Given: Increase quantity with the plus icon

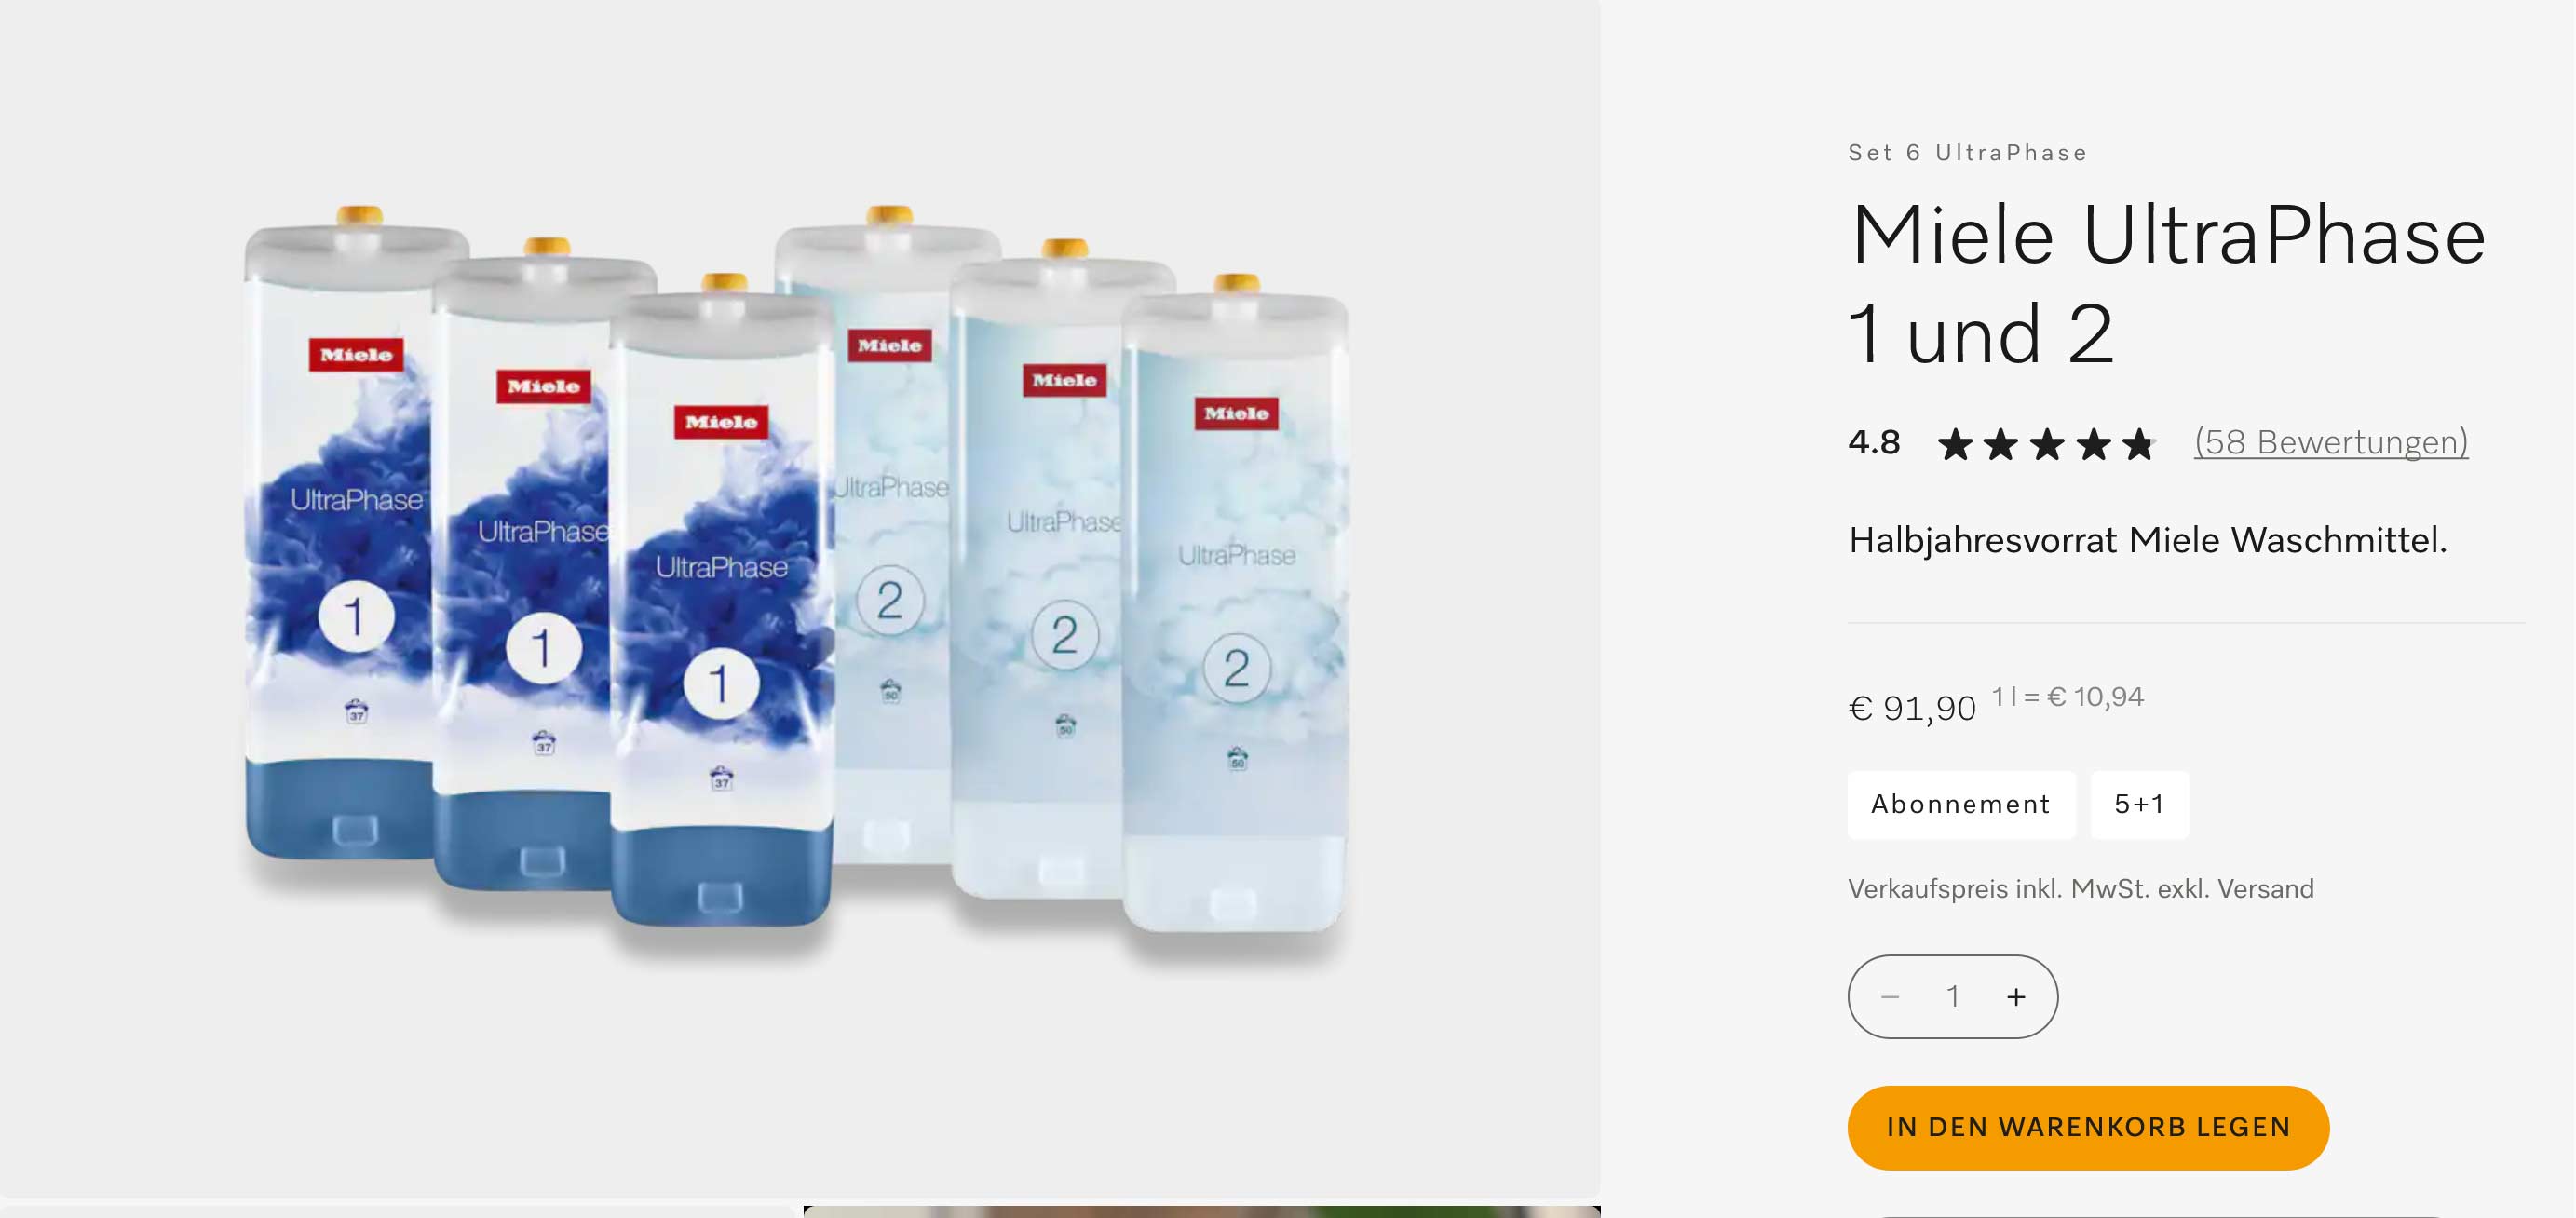Looking at the screenshot, I should coord(2016,997).
